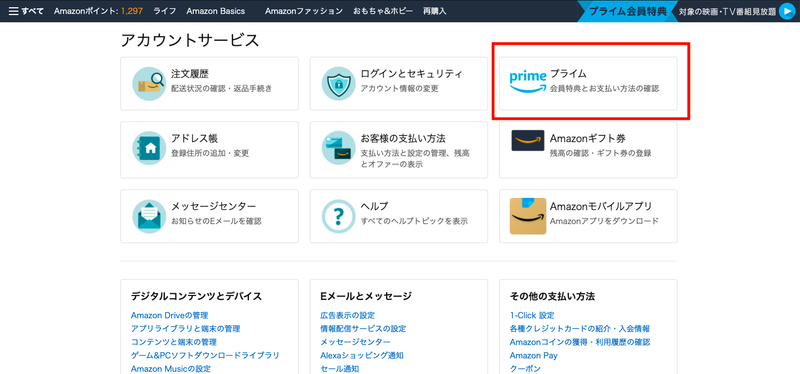This screenshot has height=374, width=800.
Task: Open Amazonギフト券 card title
Action: pyautogui.click(x=588, y=138)
